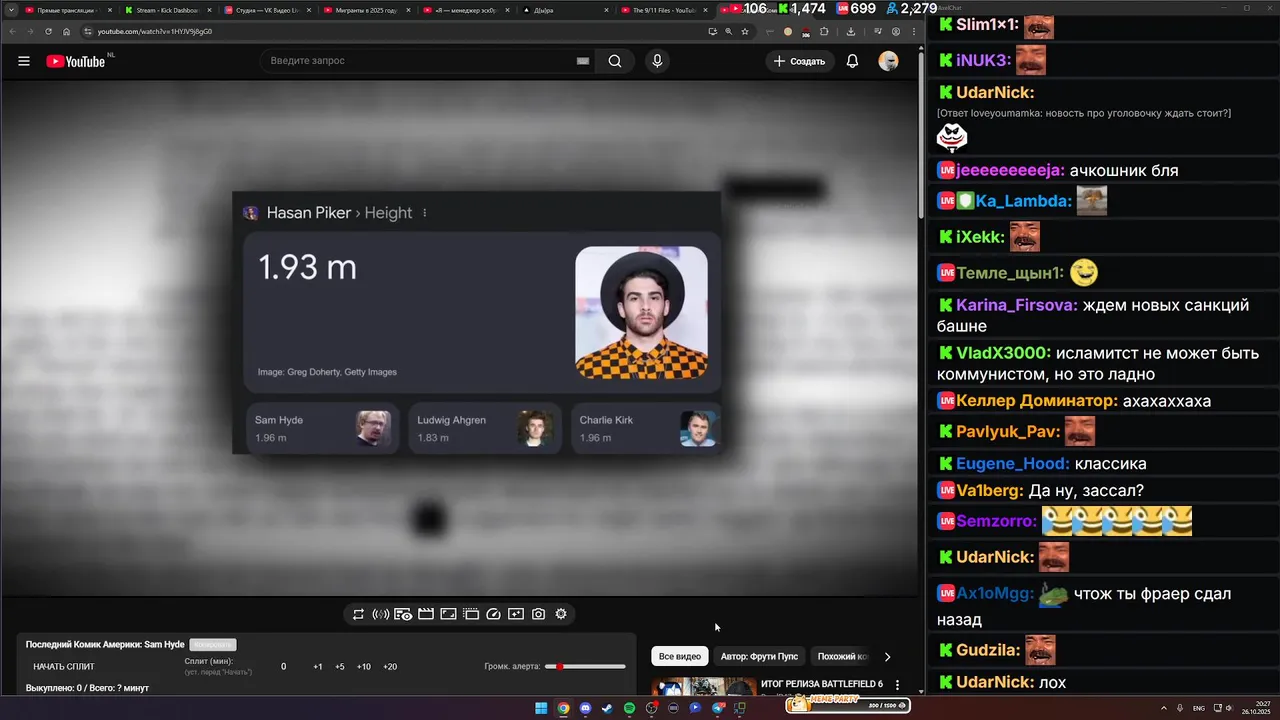
Task: Open Spotify from the taskbar
Action: (629, 708)
